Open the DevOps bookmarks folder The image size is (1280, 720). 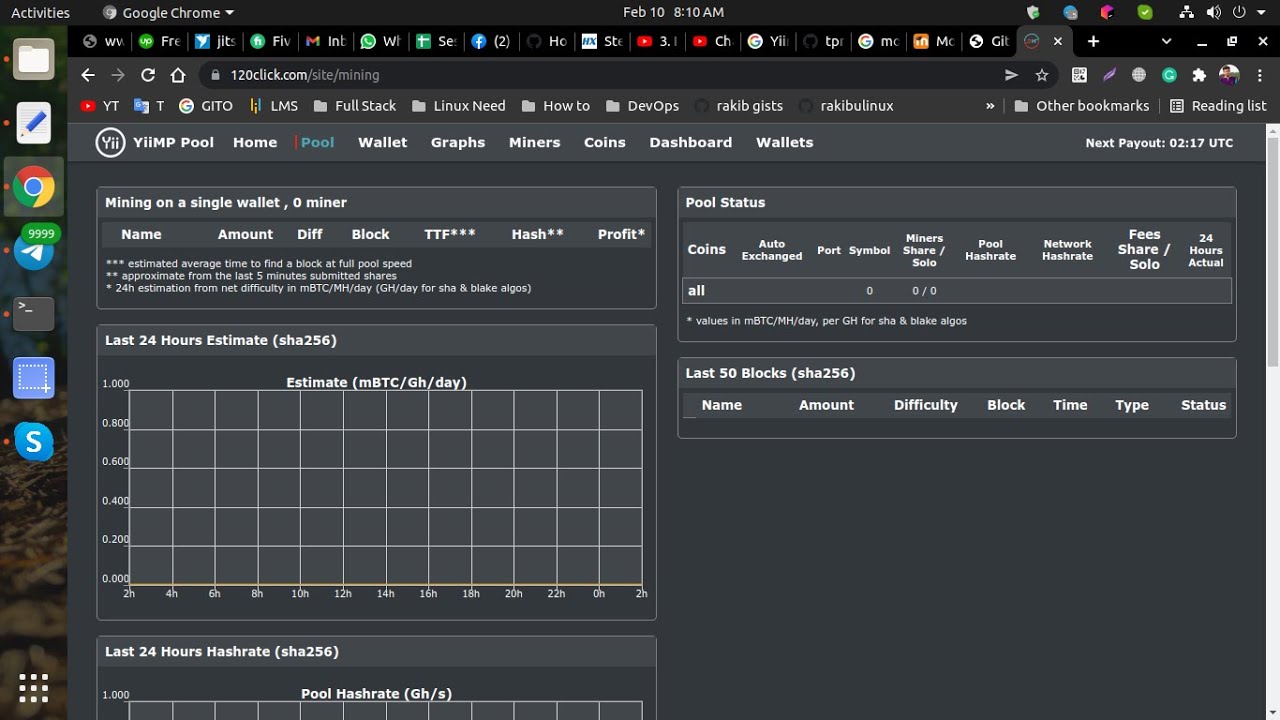(642, 106)
